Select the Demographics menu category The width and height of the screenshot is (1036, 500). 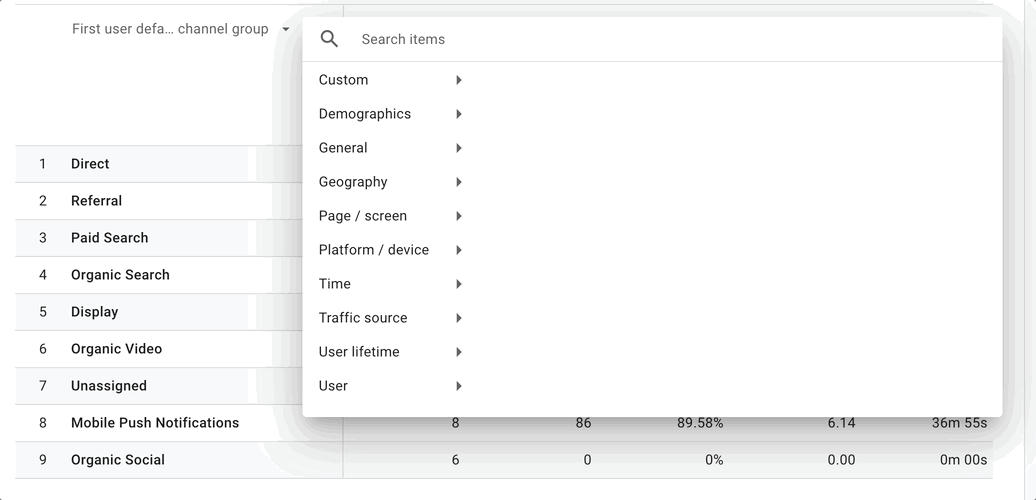coord(365,114)
